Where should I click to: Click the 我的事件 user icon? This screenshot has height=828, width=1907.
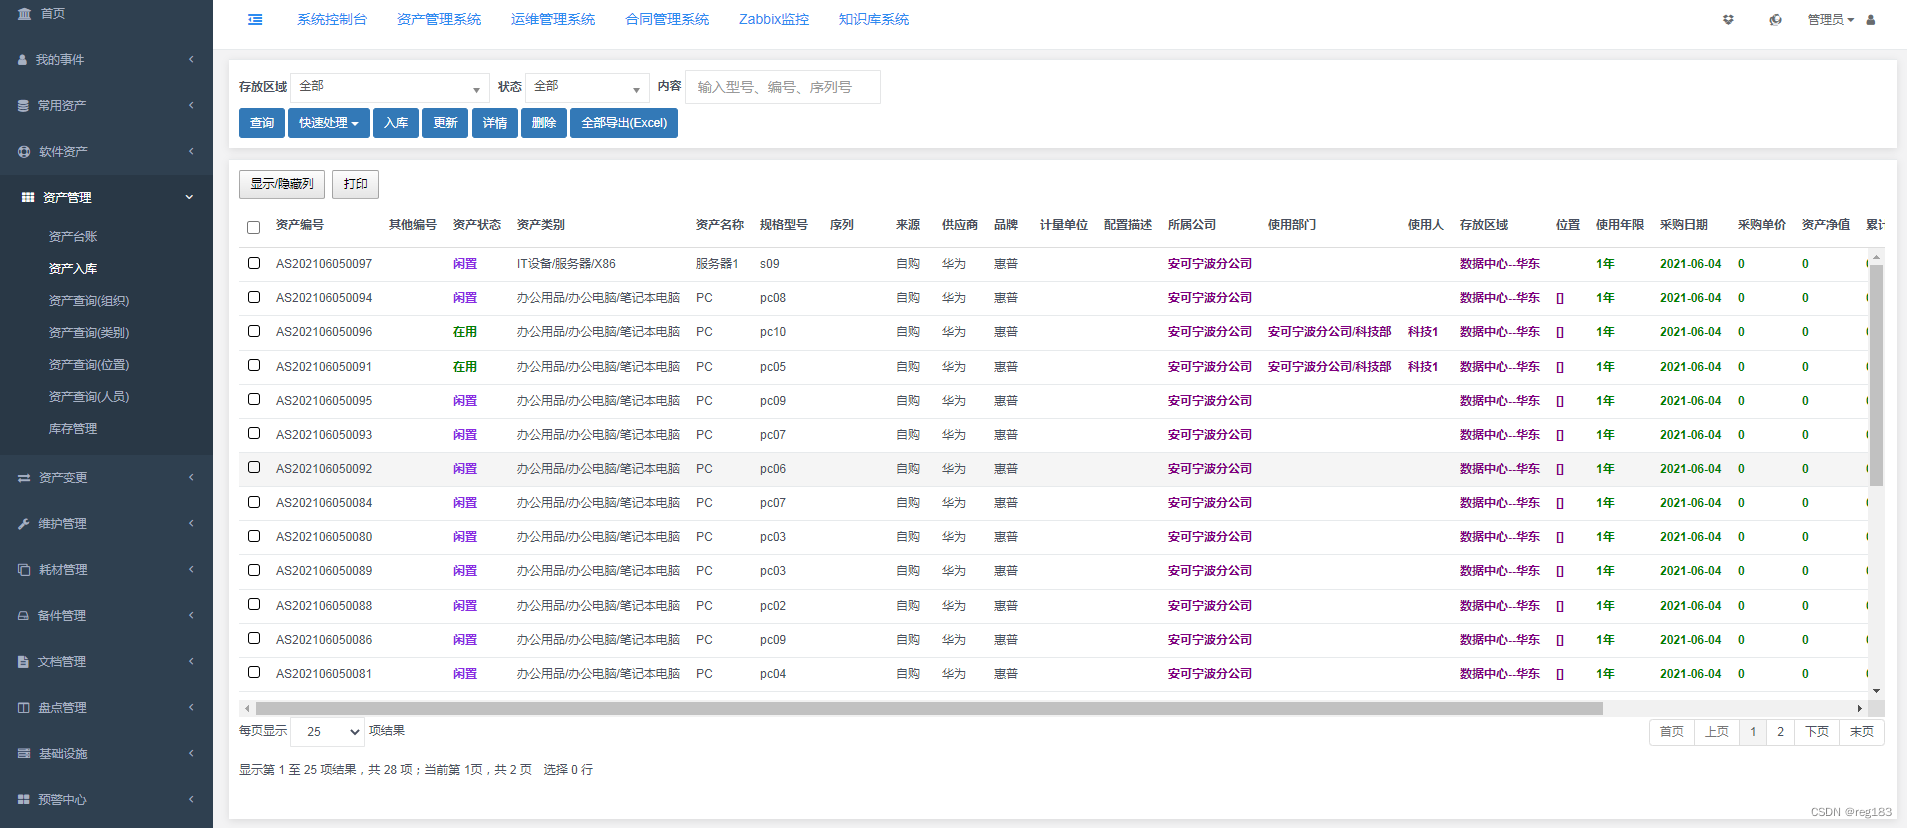[x=23, y=60]
